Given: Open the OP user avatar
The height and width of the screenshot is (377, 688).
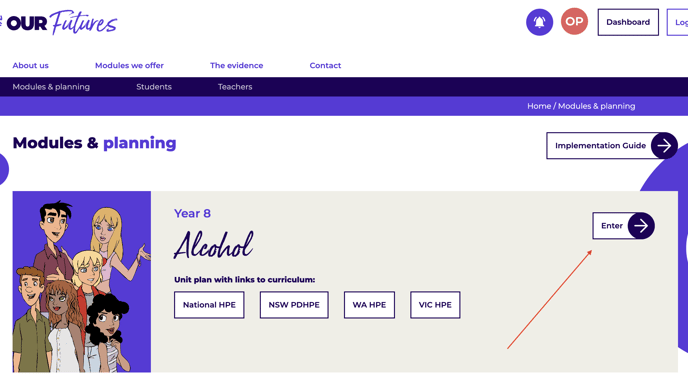Looking at the screenshot, I should click(x=574, y=22).
